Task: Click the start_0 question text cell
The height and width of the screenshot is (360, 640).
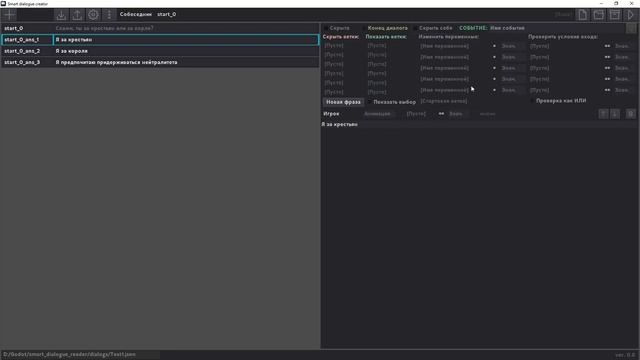Action: pos(186,28)
